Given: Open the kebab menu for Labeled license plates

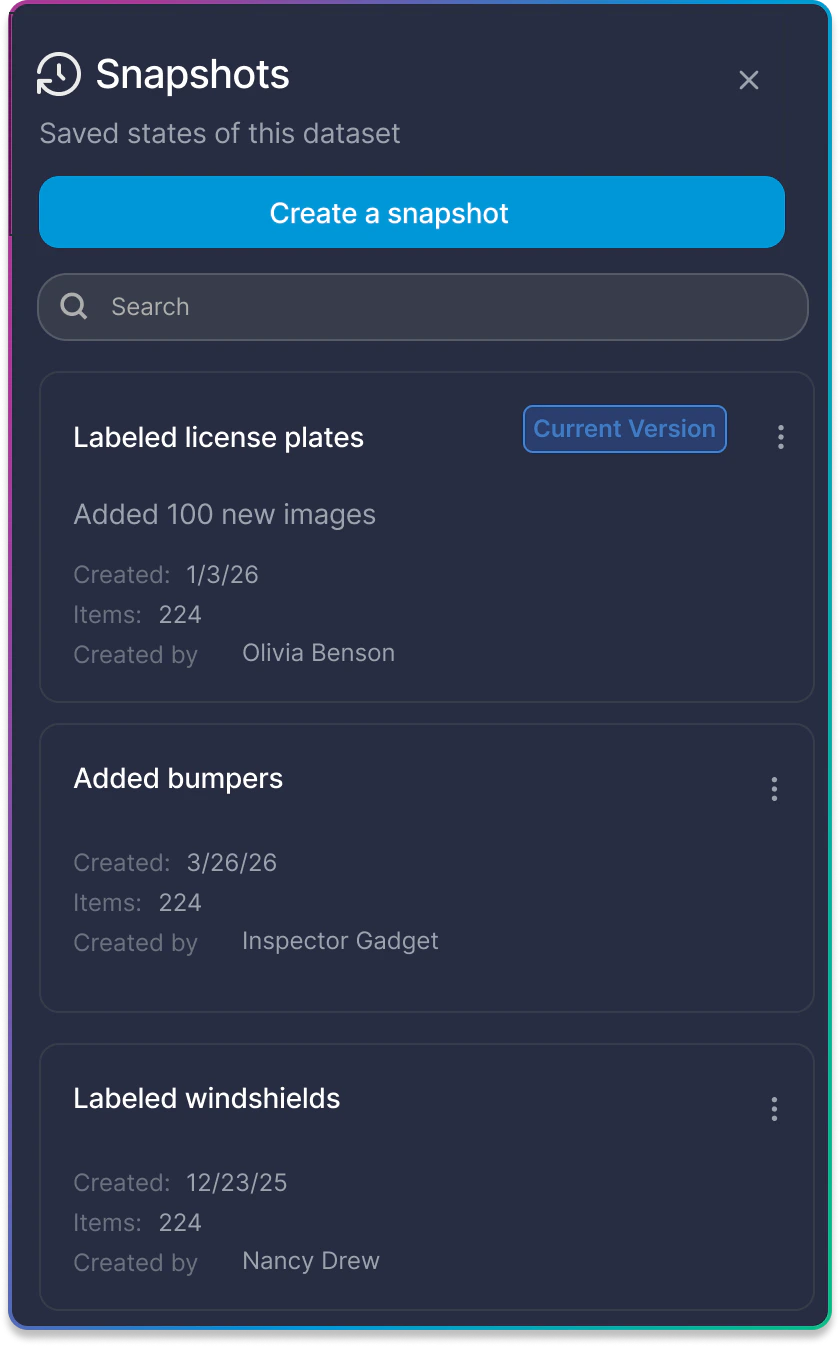Looking at the screenshot, I should pyautogui.click(x=781, y=437).
